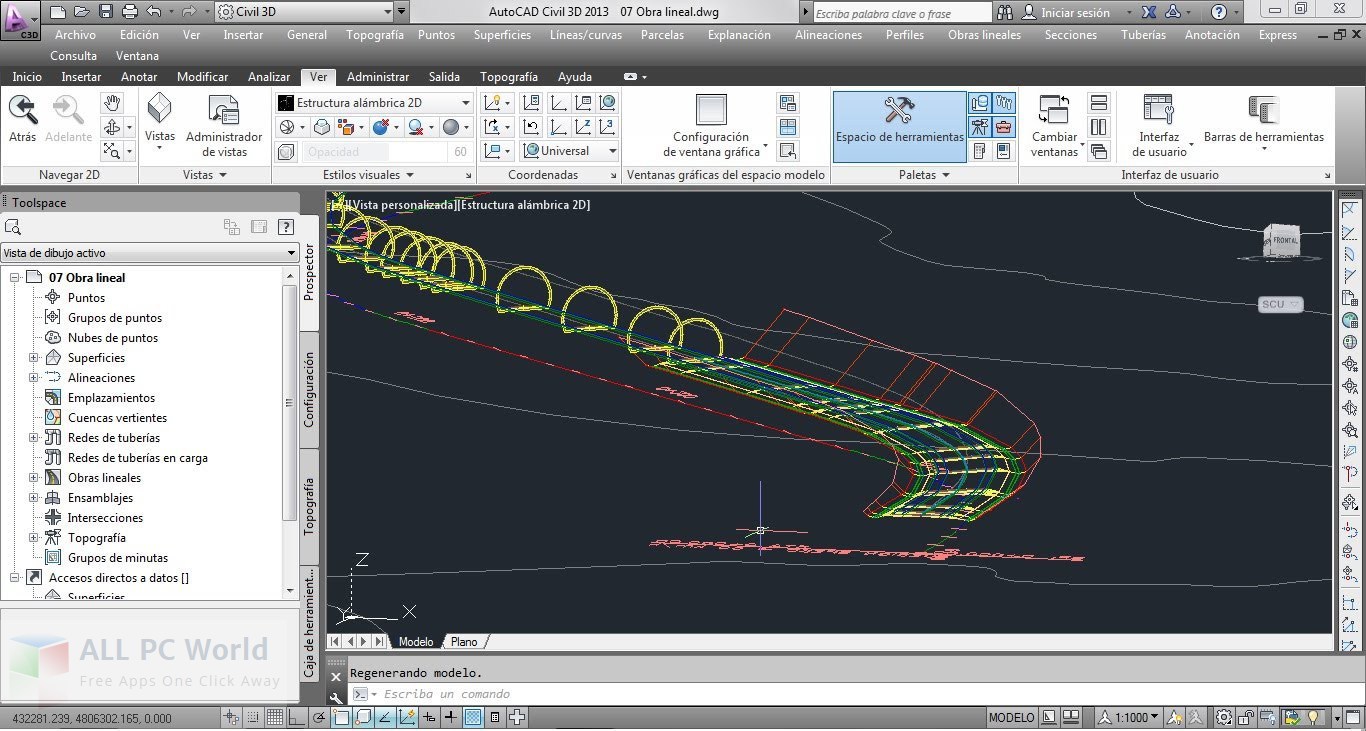Open Espacio de herramientas palette

coord(899,126)
